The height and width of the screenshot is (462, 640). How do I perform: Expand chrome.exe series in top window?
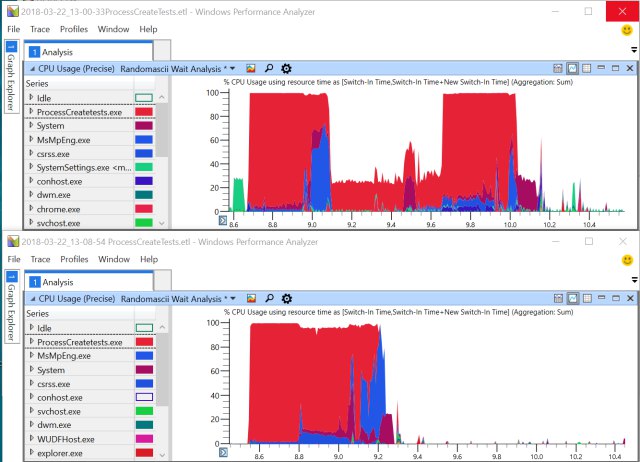(x=31, y=209)
